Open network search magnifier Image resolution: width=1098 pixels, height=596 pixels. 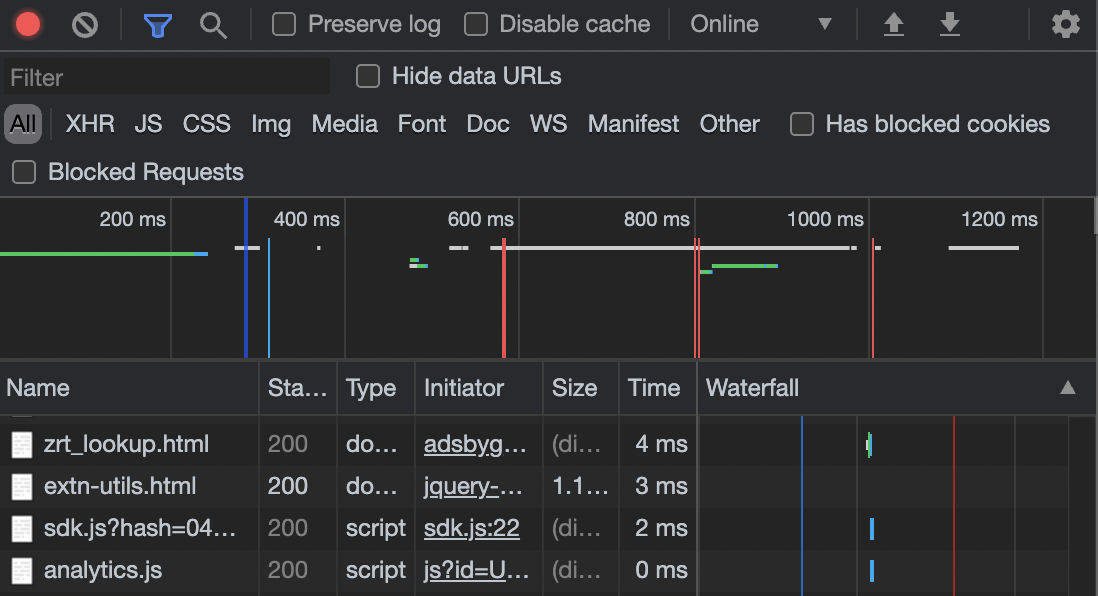click(x=213, y=25)
